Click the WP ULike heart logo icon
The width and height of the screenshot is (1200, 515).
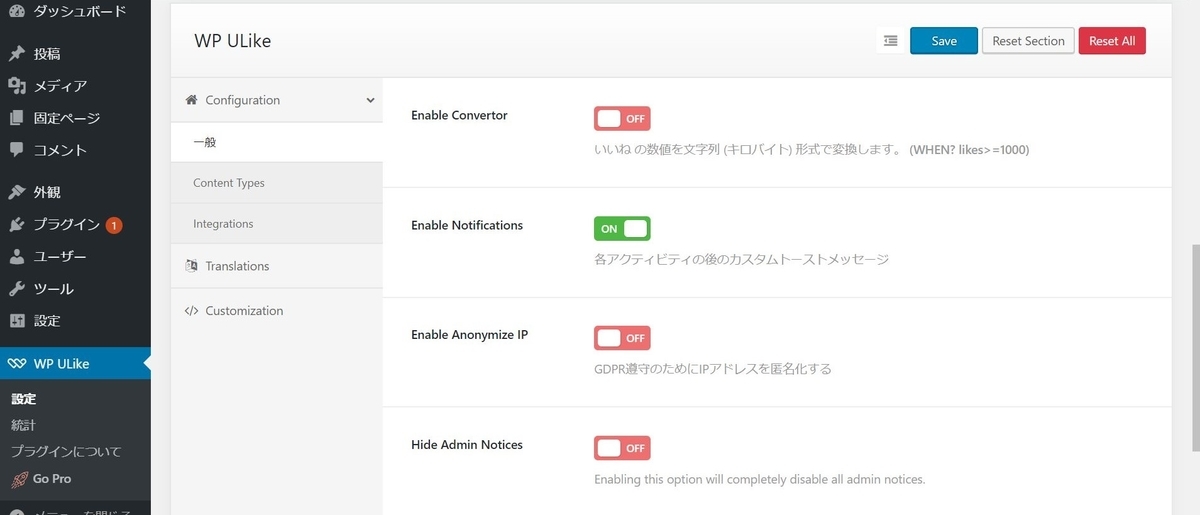[x=17, y=364]
